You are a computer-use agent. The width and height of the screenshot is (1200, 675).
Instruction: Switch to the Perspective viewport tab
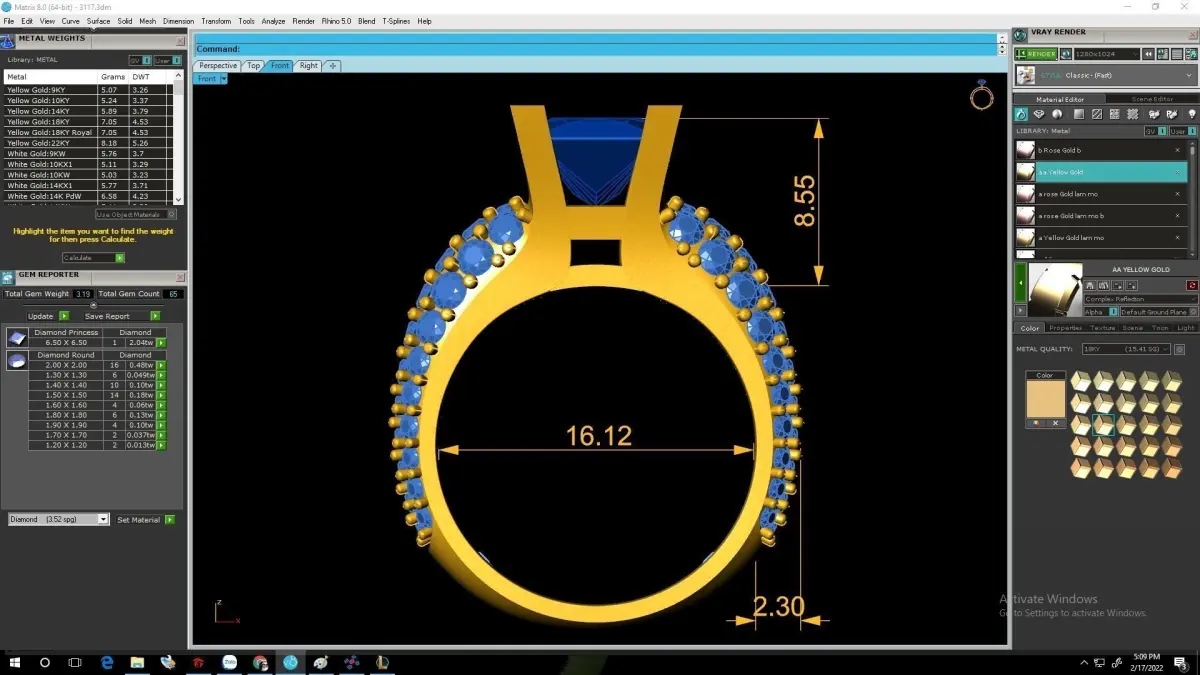pyautogui.click(x=218, y=66)
